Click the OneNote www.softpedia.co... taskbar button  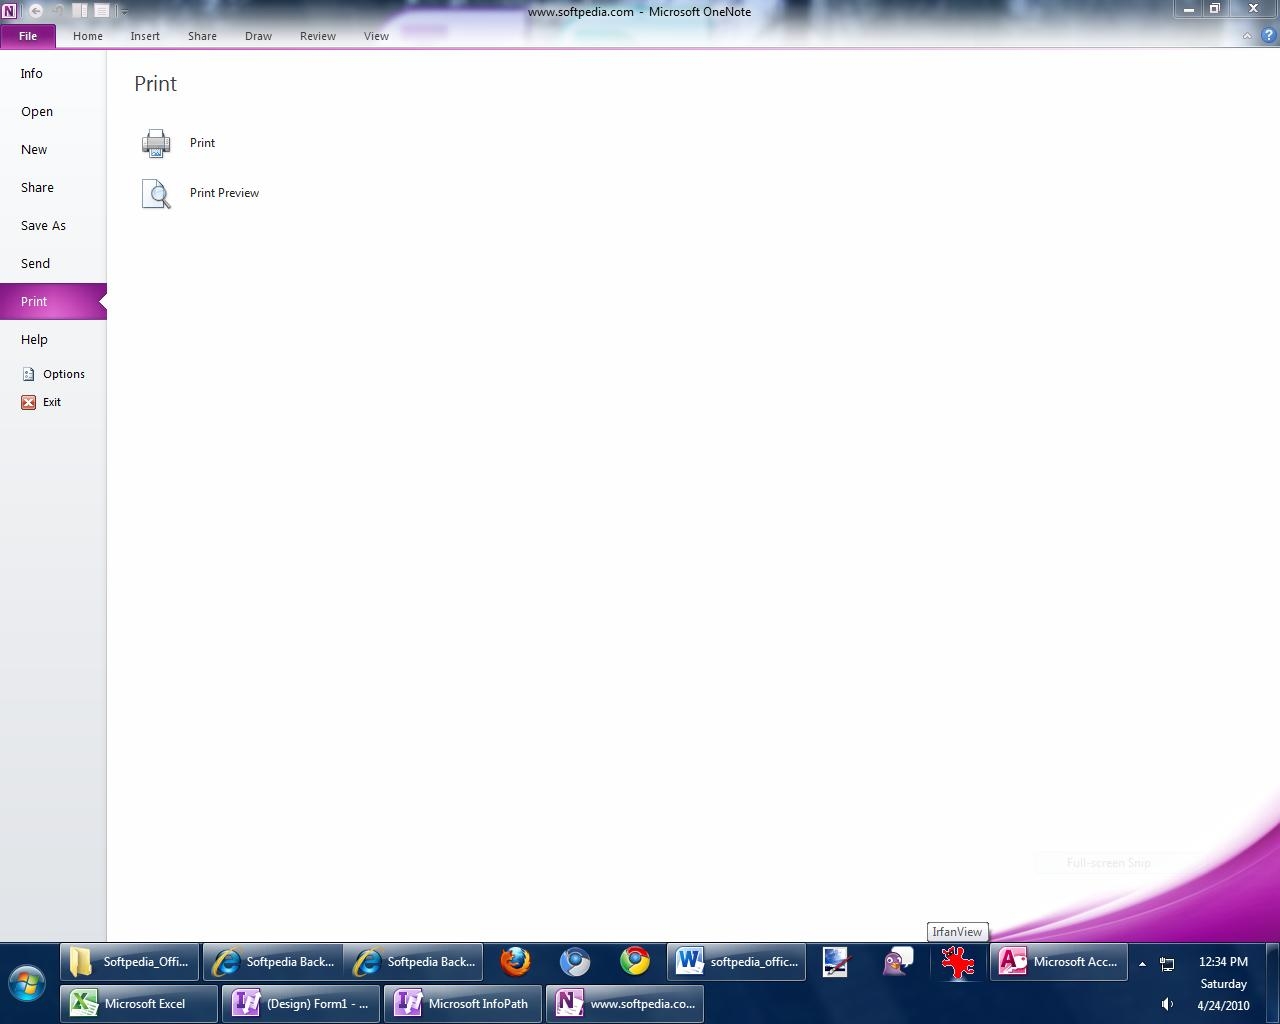(x=625, y=1004)
